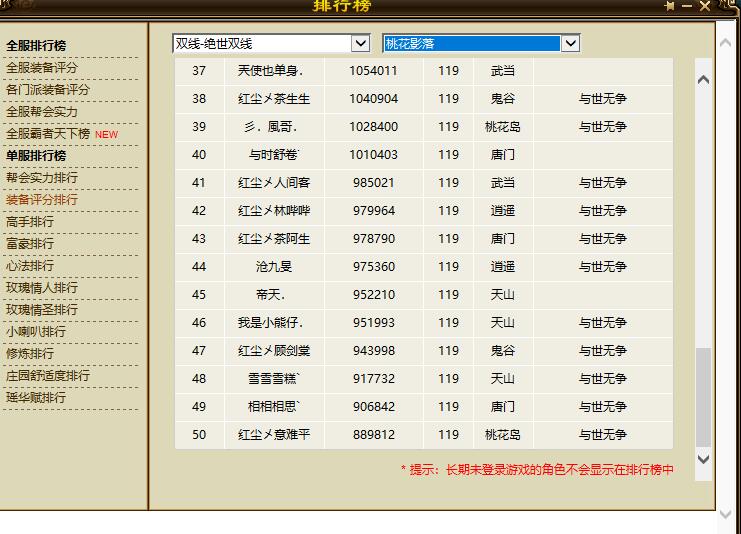Select player 我是小熊仔. at rank 46
Image resolution: width=741 pixels, height=534 pixels.
[x=270, y=323]
